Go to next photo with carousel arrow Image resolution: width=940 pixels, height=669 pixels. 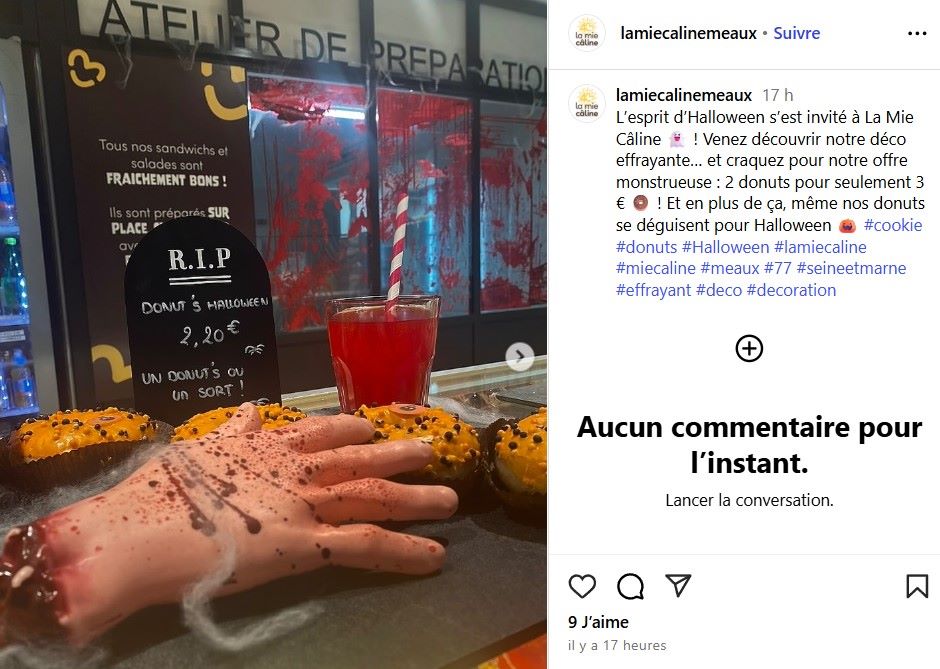click(520, 357)
